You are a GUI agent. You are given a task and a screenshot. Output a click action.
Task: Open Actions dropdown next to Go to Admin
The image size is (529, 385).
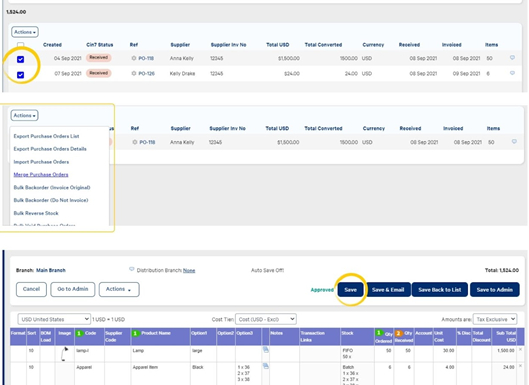tap(119, 290)
